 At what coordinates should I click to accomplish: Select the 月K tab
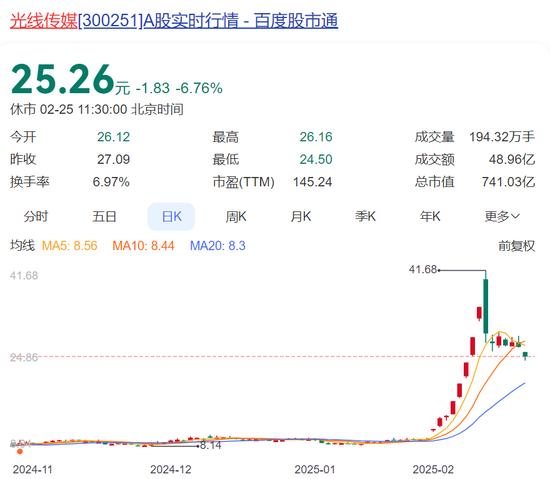click(301, 216)
